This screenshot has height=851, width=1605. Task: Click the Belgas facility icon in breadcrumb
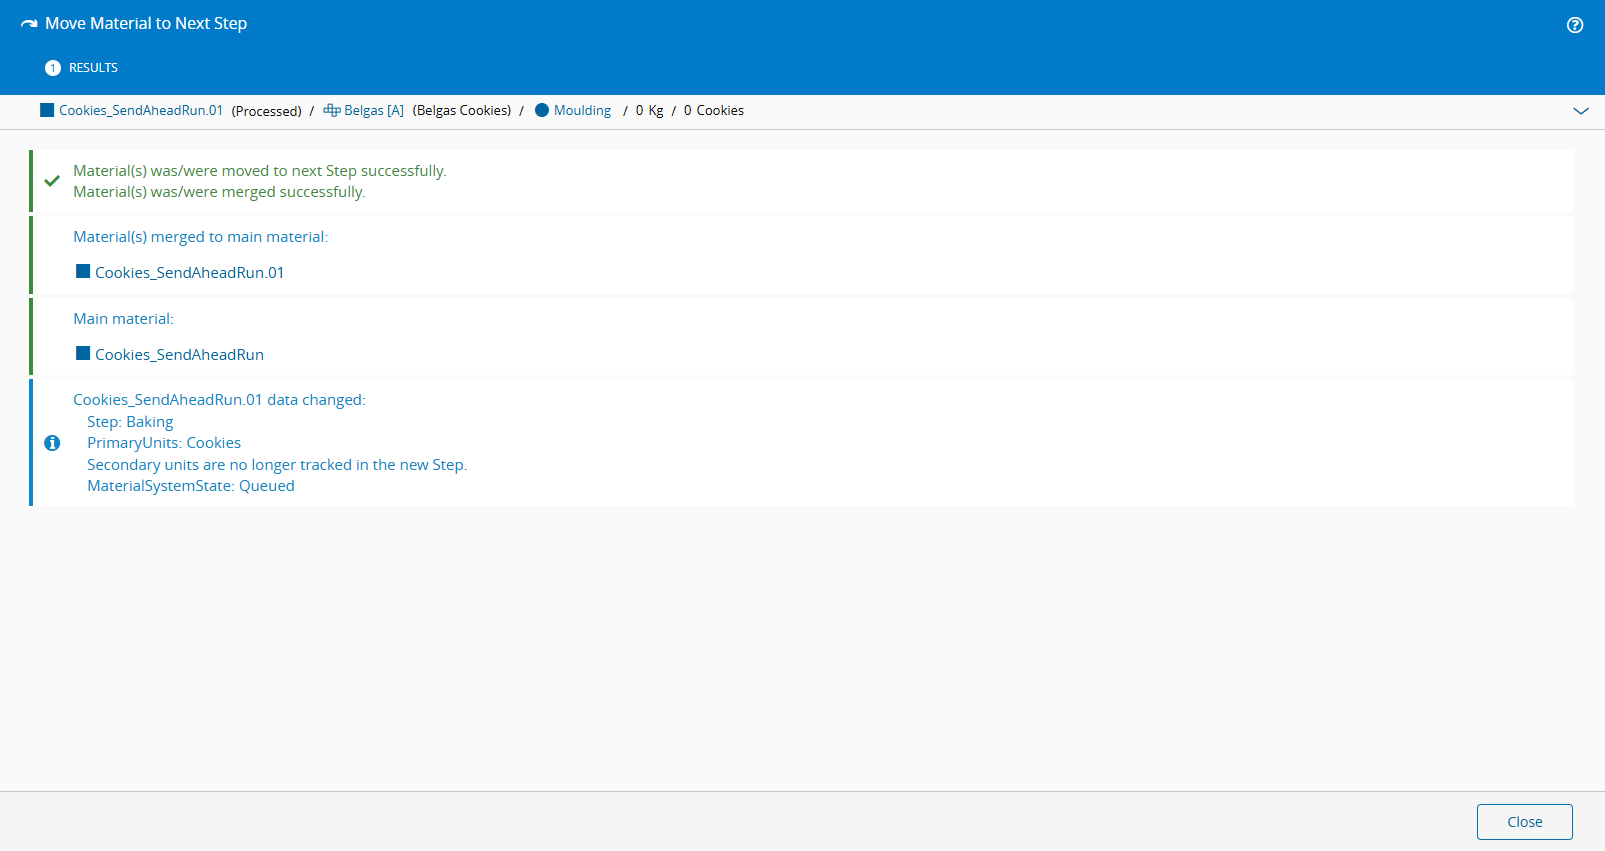click(332, 110)
